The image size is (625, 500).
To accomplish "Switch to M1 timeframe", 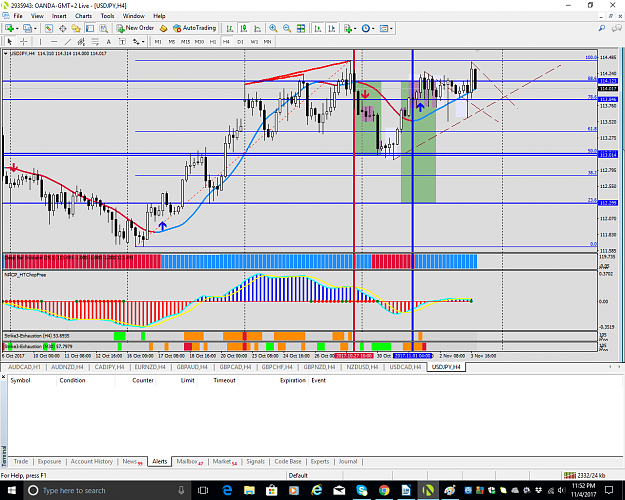I will point(158,41).
